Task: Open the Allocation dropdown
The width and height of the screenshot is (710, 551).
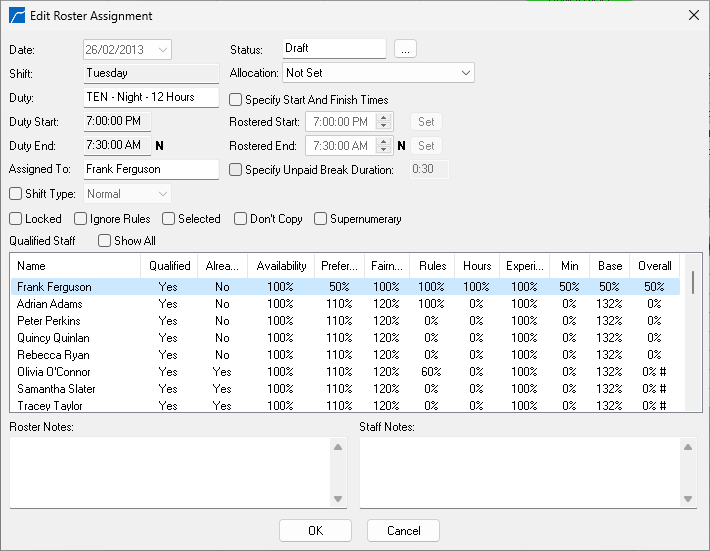Action: [465, 73]
